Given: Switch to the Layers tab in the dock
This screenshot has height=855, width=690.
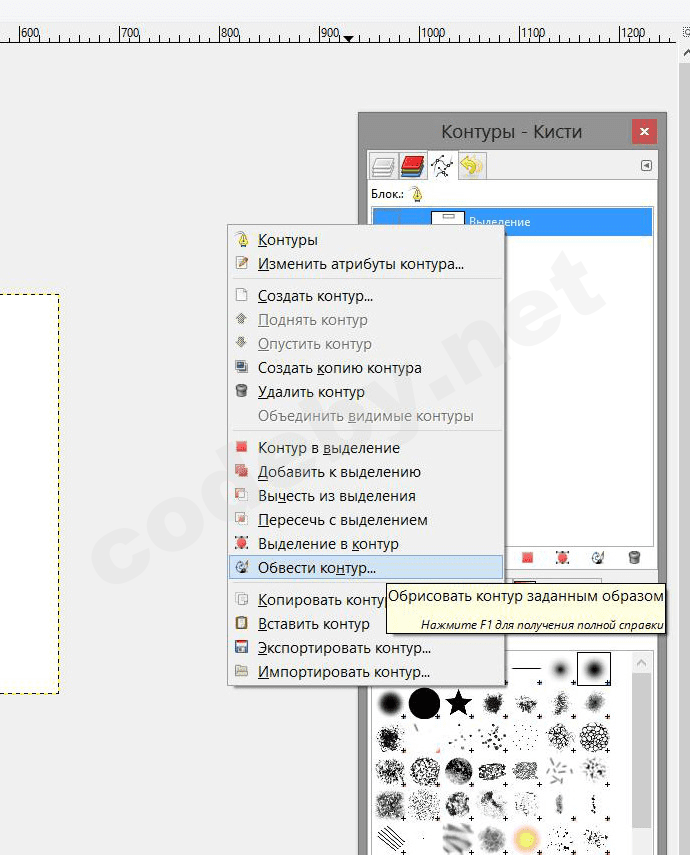Looking at the screenshot, I should point(383,166).
